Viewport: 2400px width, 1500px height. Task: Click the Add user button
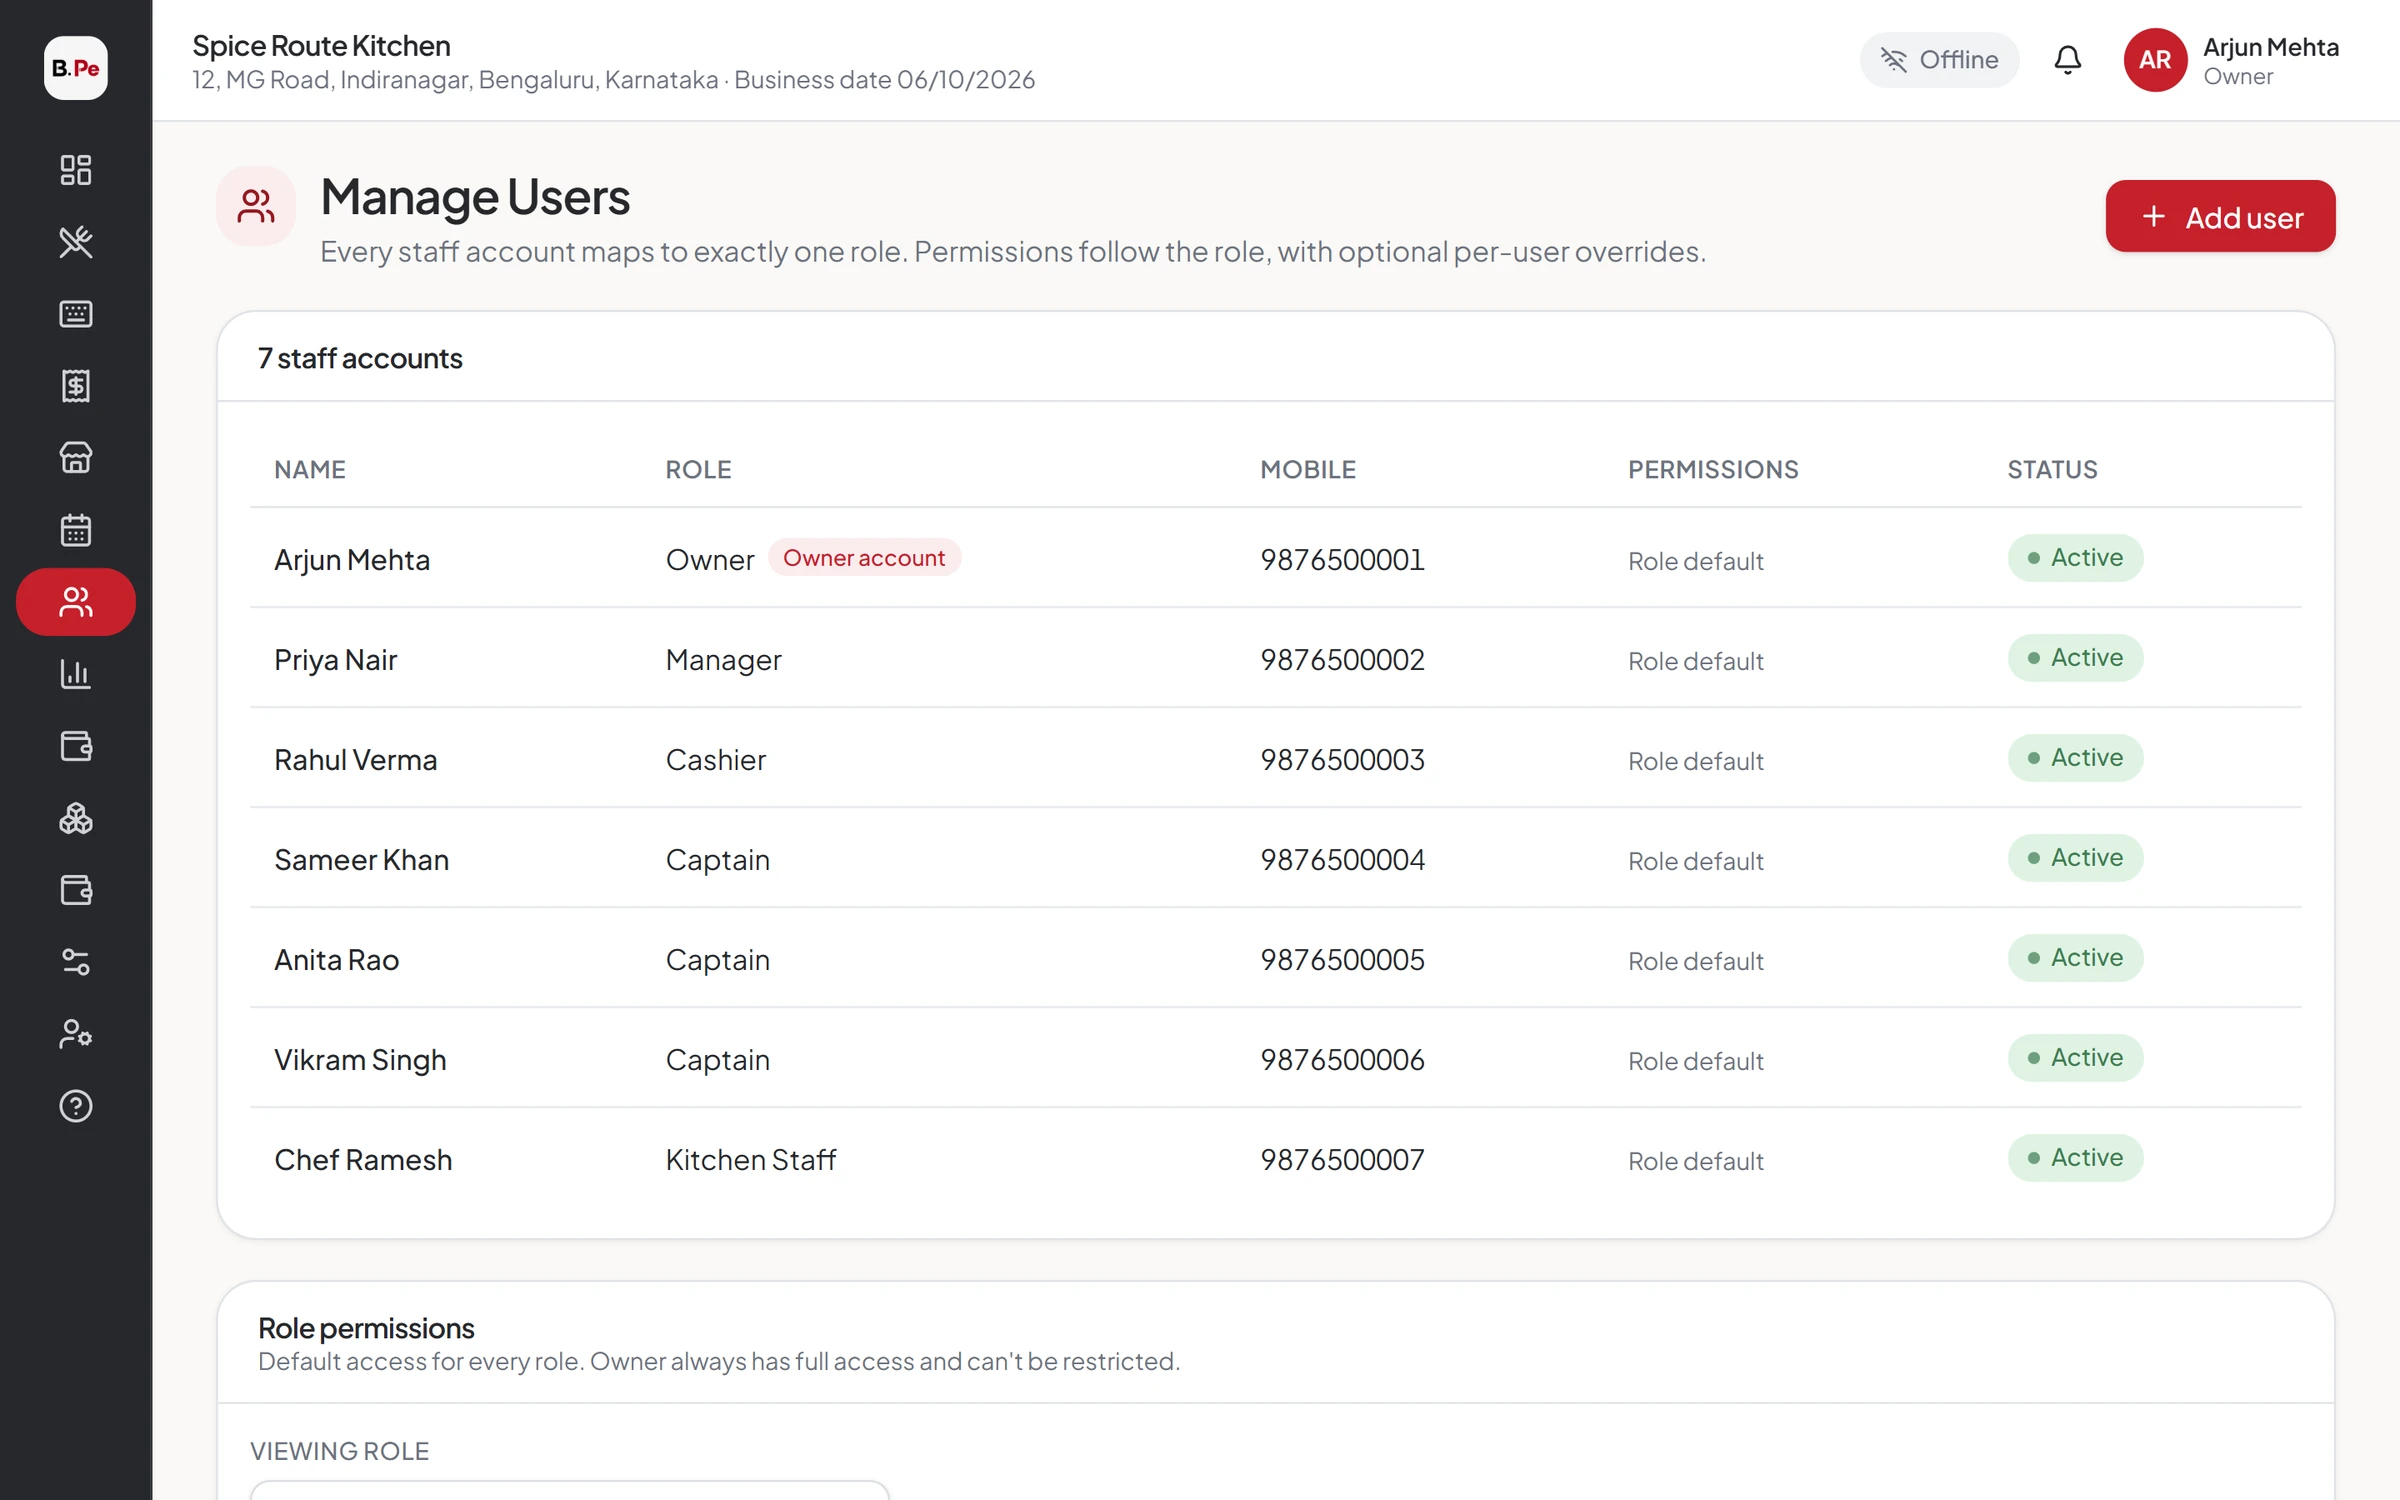pos(2220,216)
